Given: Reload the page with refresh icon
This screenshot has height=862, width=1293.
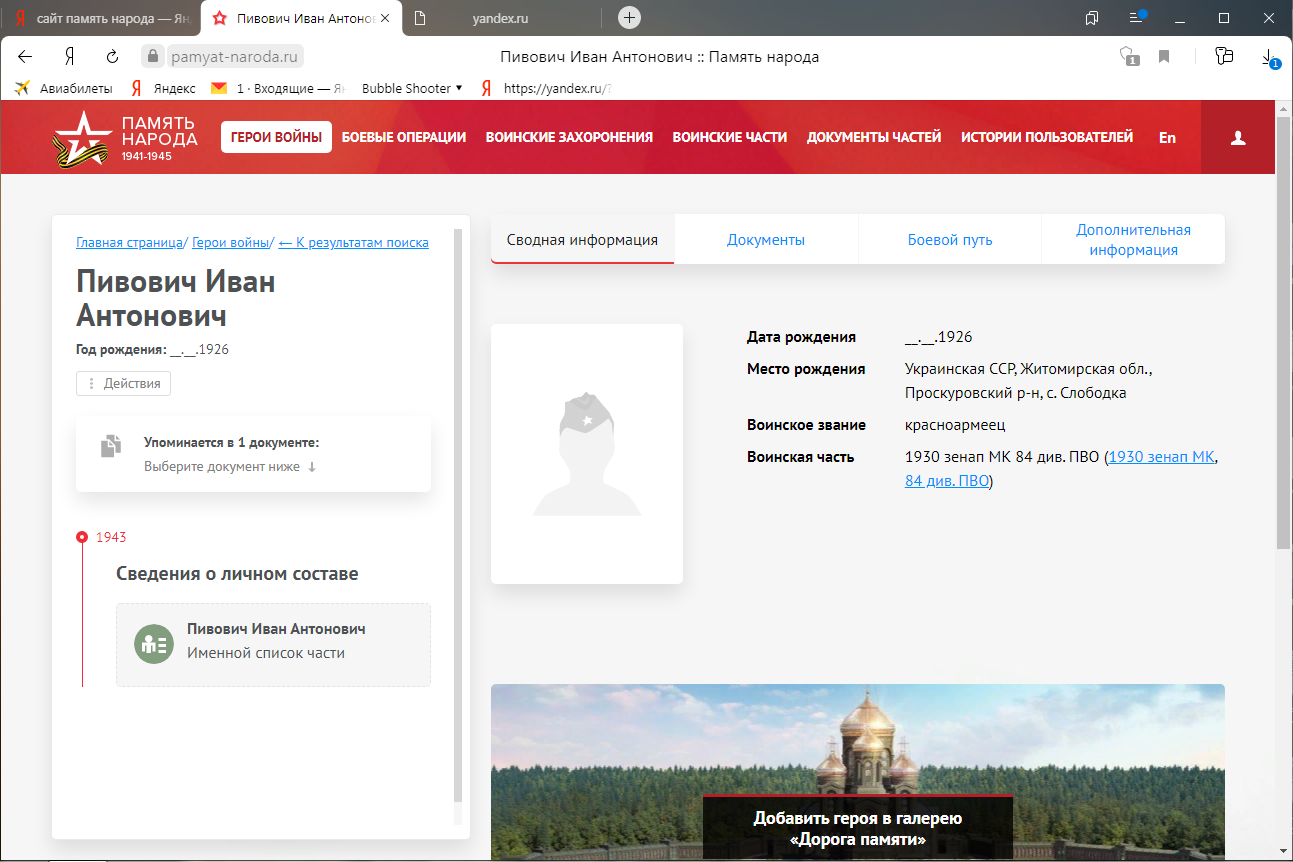Looking at the screenshot, I should [113, 57].
